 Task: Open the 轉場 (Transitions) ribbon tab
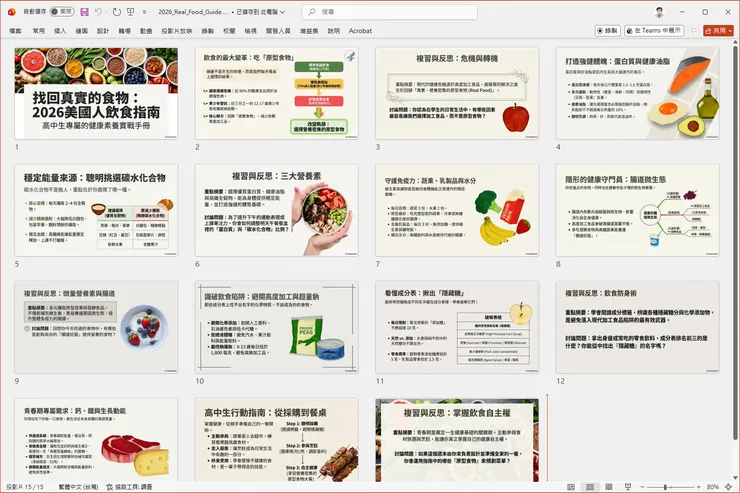125,31
